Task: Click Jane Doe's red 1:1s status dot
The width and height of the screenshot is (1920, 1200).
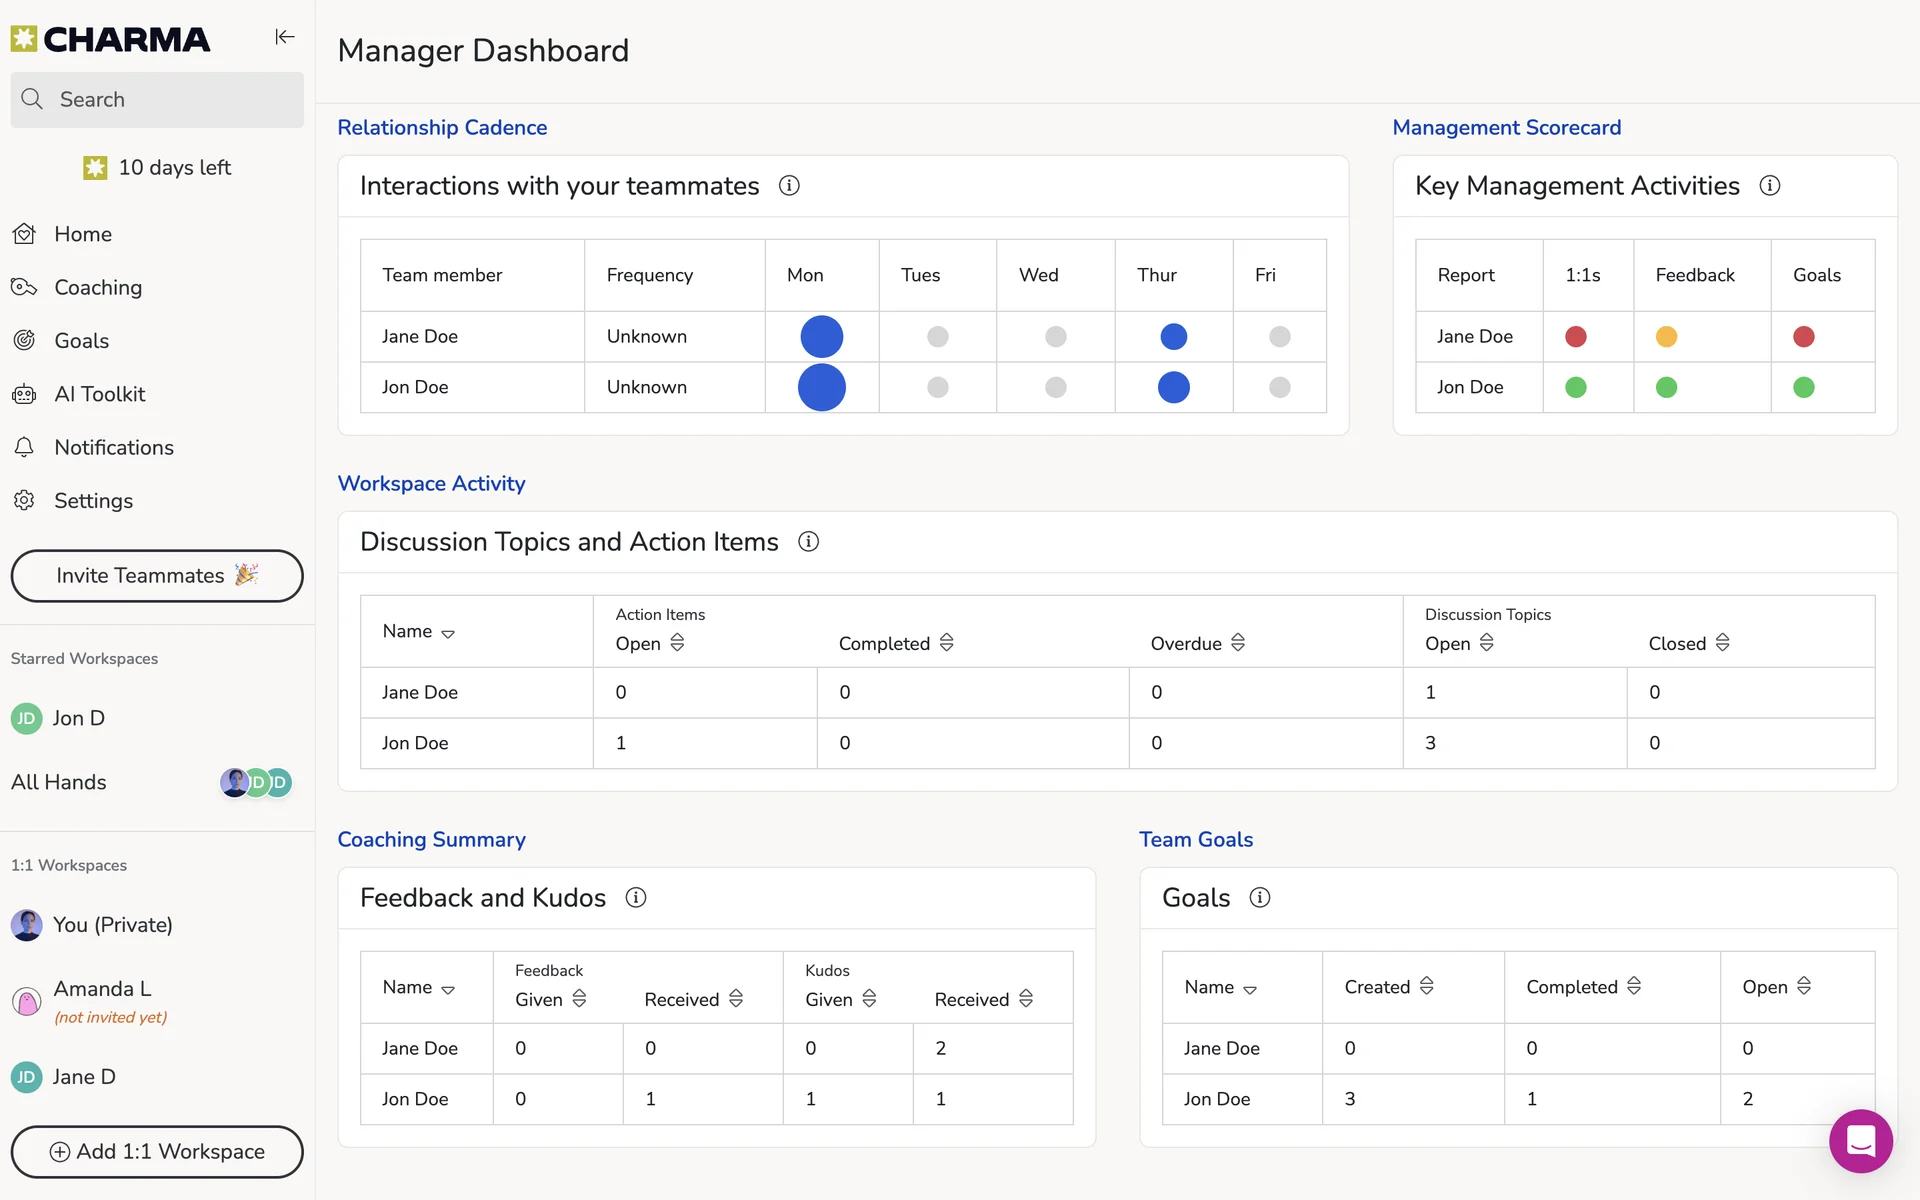Action: (1575, 337)
